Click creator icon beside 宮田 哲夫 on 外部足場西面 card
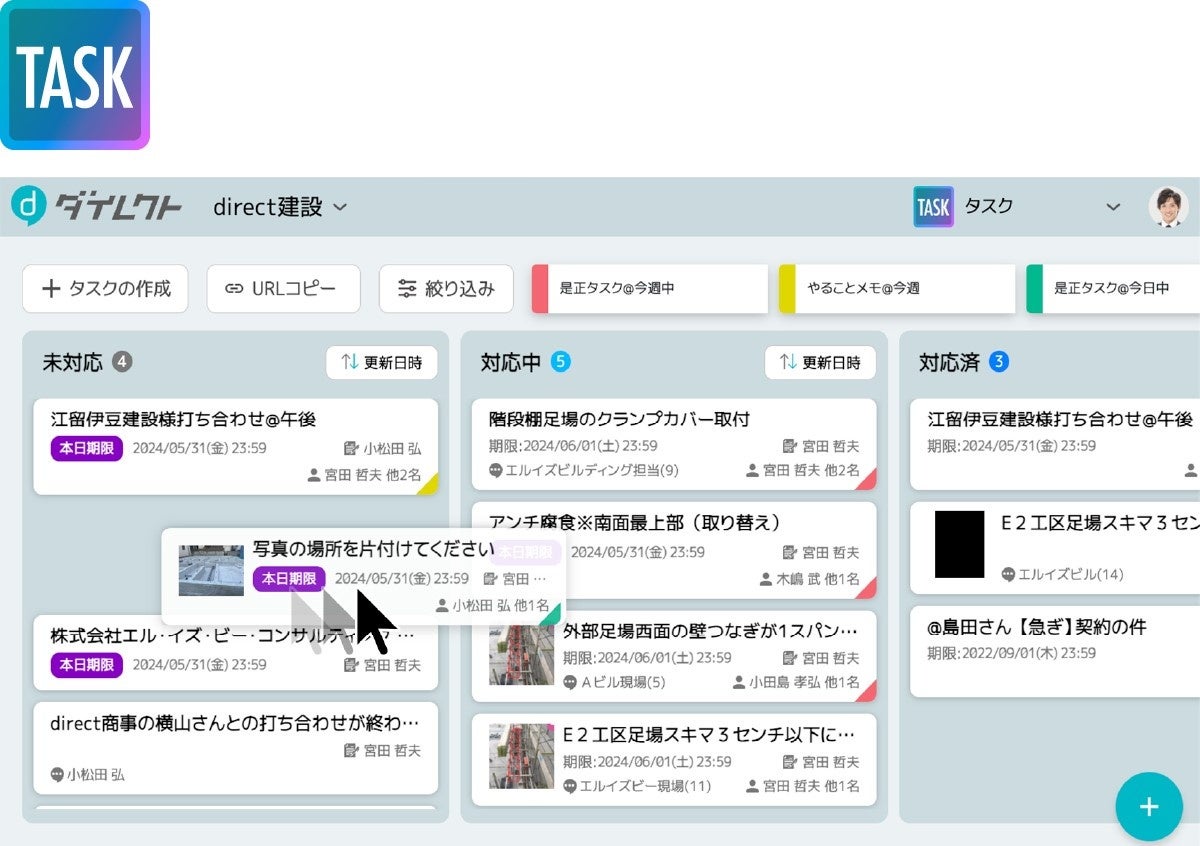Screen dimensions: 1200x846 click(x=790, y=658)
